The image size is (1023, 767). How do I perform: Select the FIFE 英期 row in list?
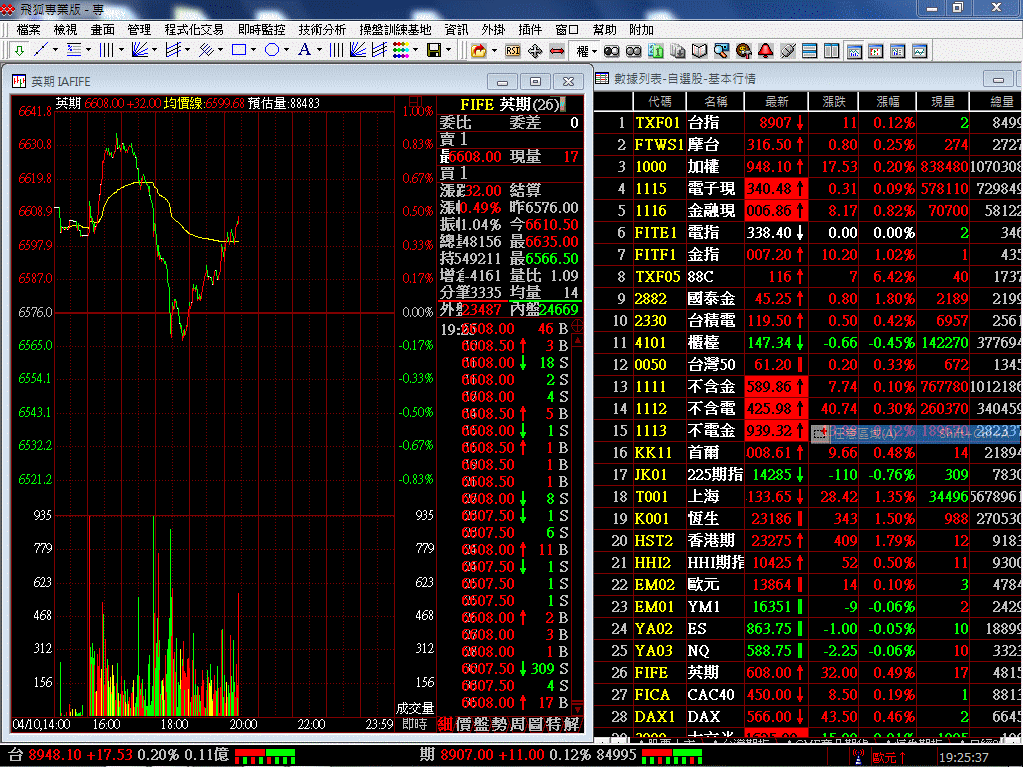click(x=808, y=672)
